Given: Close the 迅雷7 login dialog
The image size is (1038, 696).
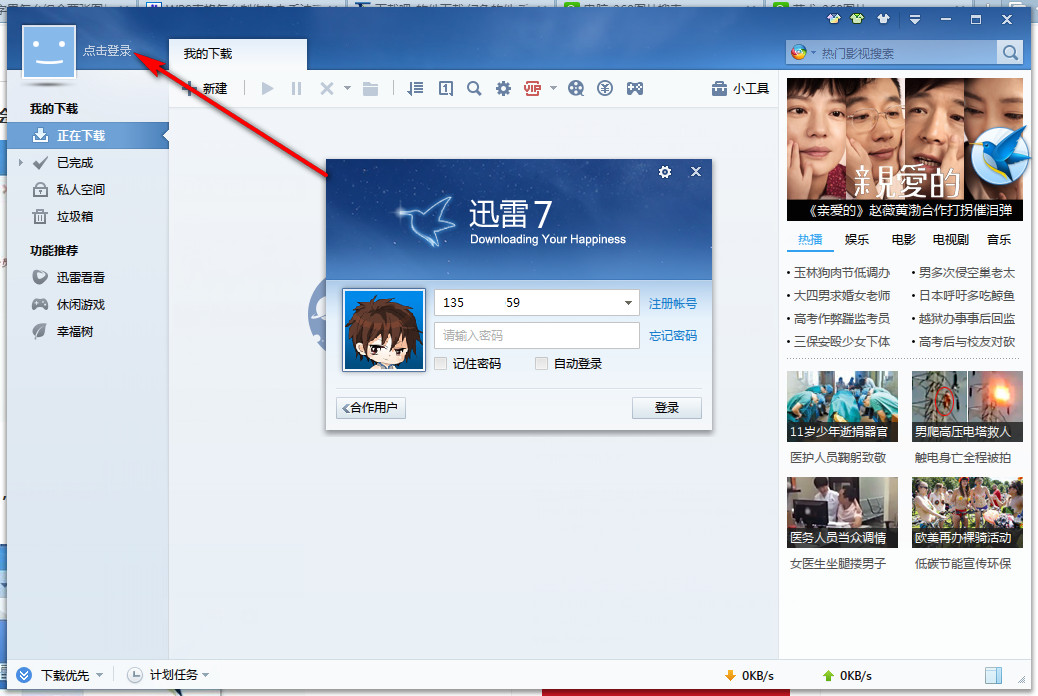Looking at the screenshot, I should (696, 172).
